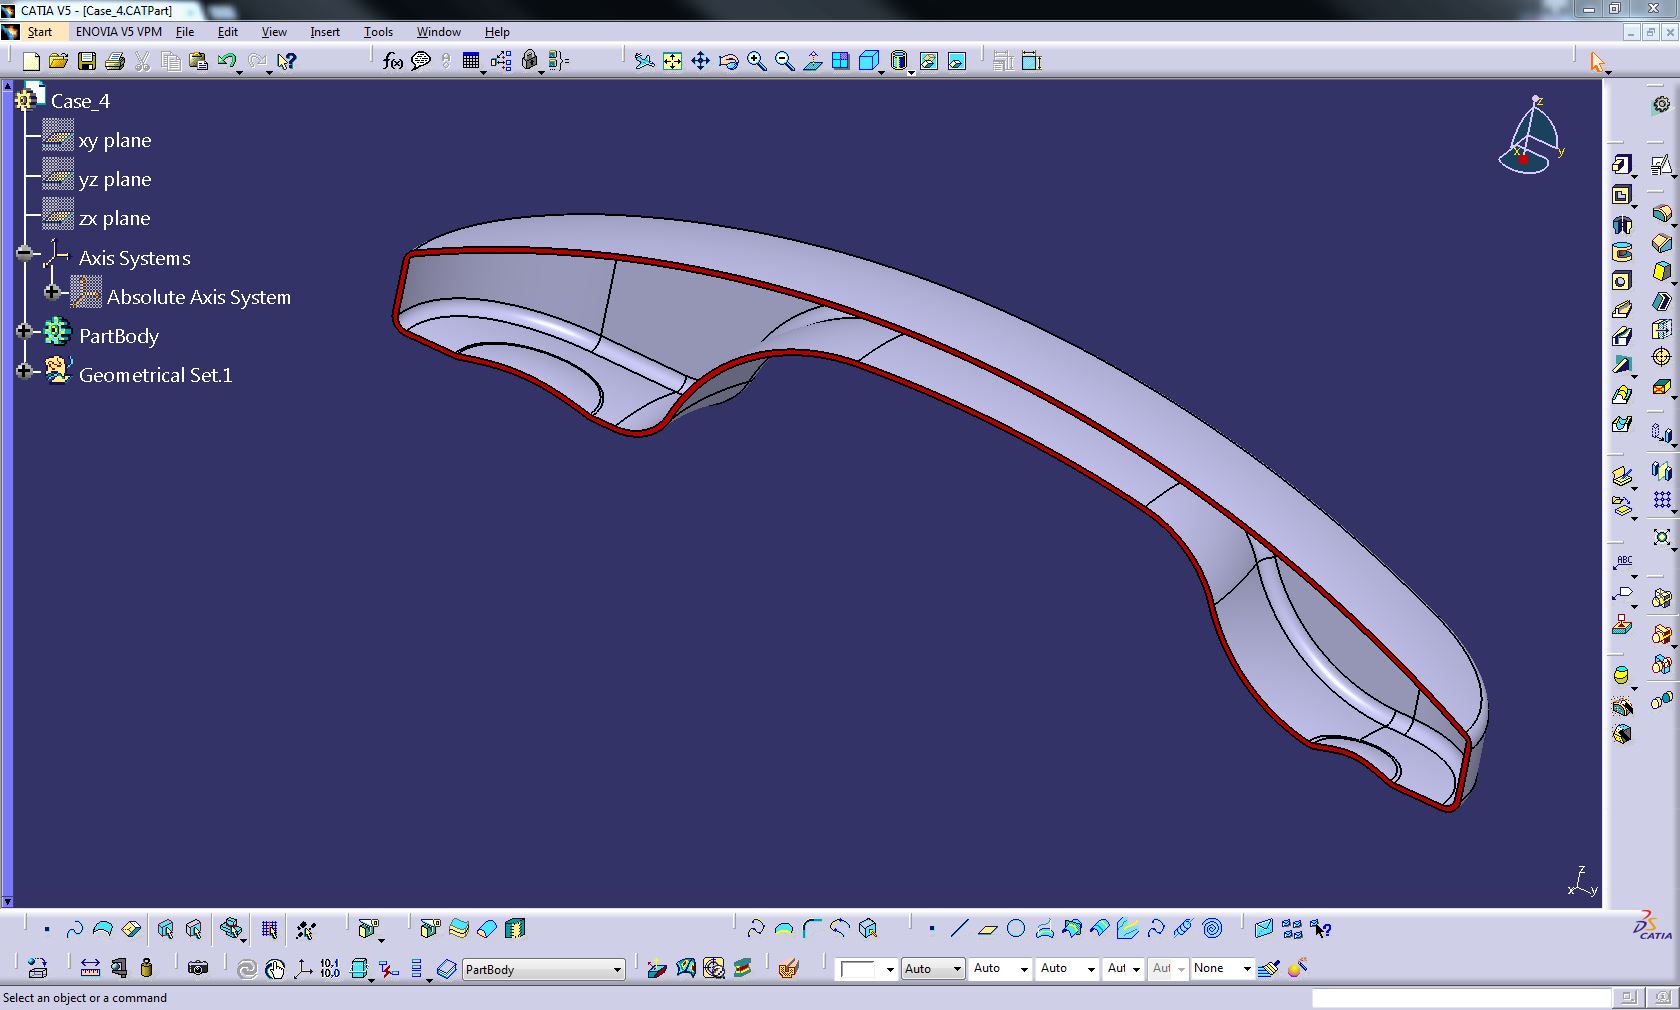Open the None layer dropdown
The height and width of the screenshot is (1010, 1680).
pyautogui.click(x=1222, y=968)
